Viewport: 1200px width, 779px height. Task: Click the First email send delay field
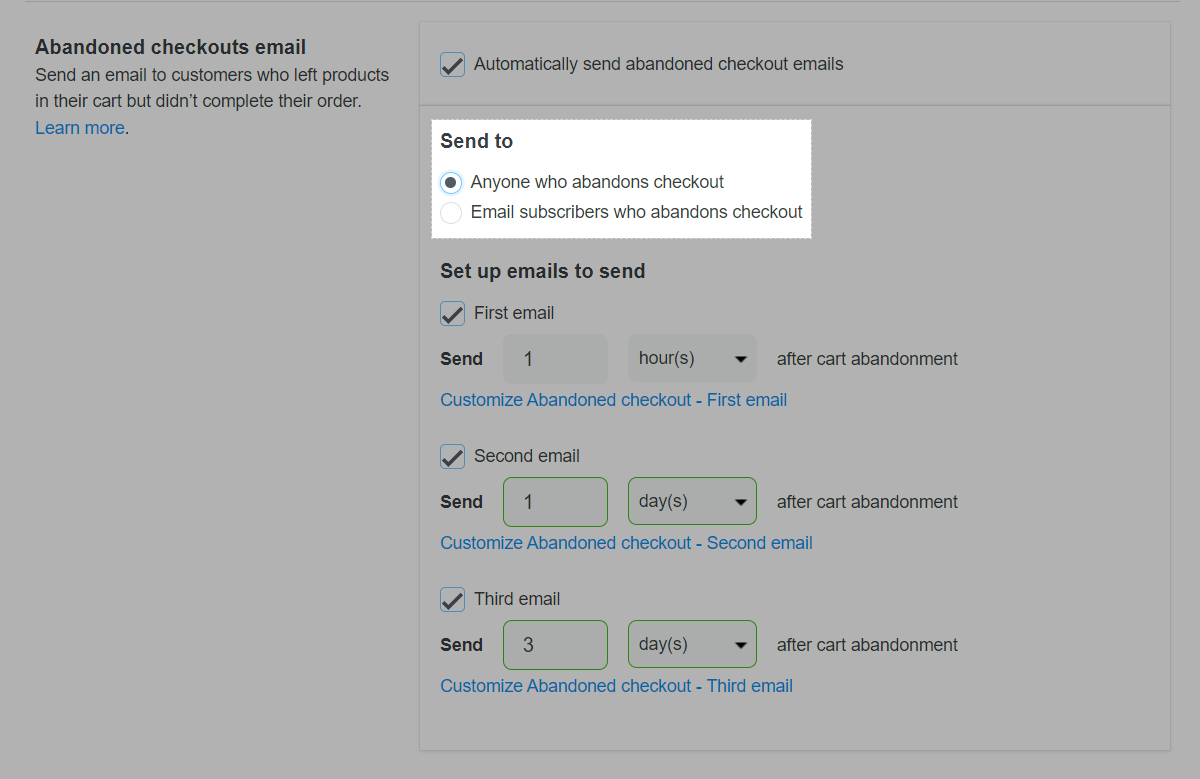[555, 359]
